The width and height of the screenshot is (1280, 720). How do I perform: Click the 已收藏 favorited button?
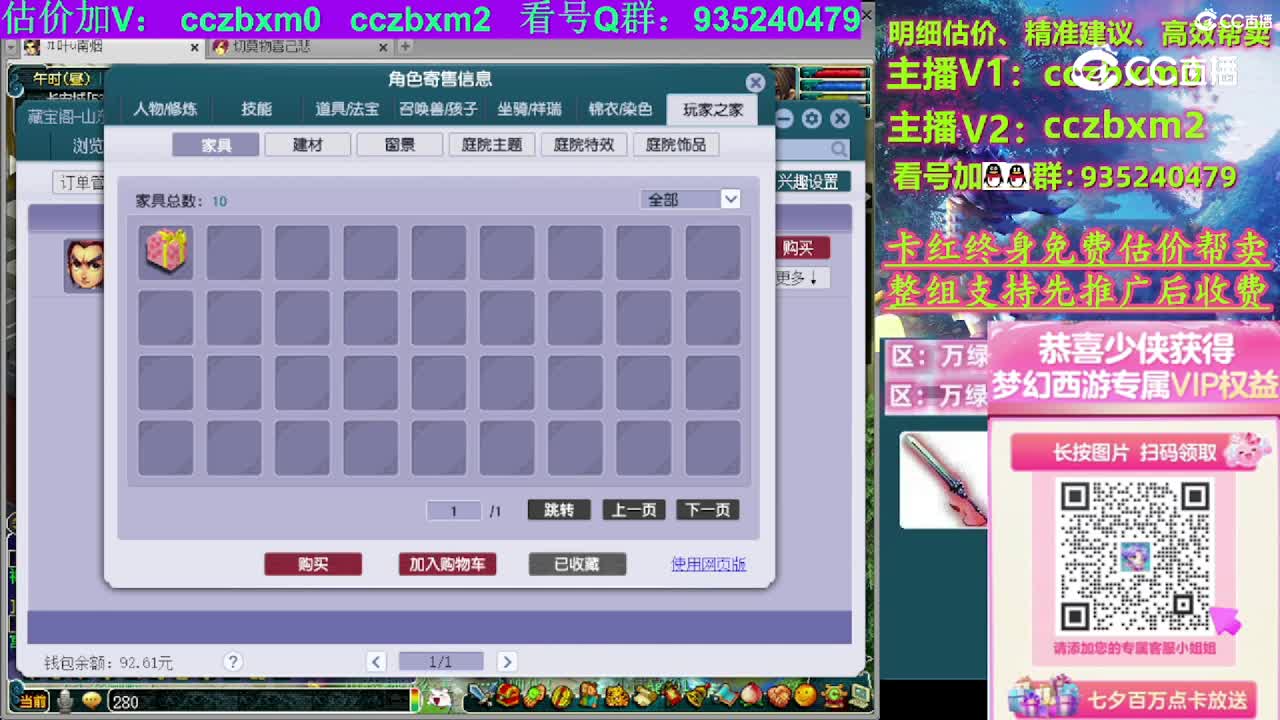click(577, 564)
